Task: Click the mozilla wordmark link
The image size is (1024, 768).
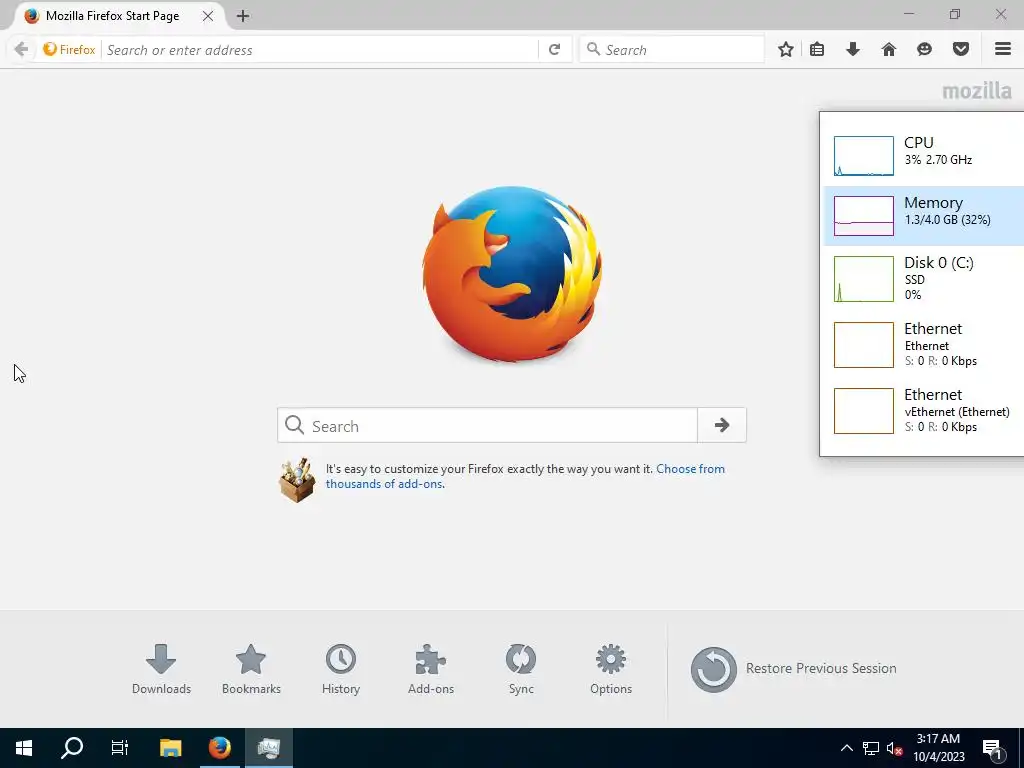Action: 977,91
